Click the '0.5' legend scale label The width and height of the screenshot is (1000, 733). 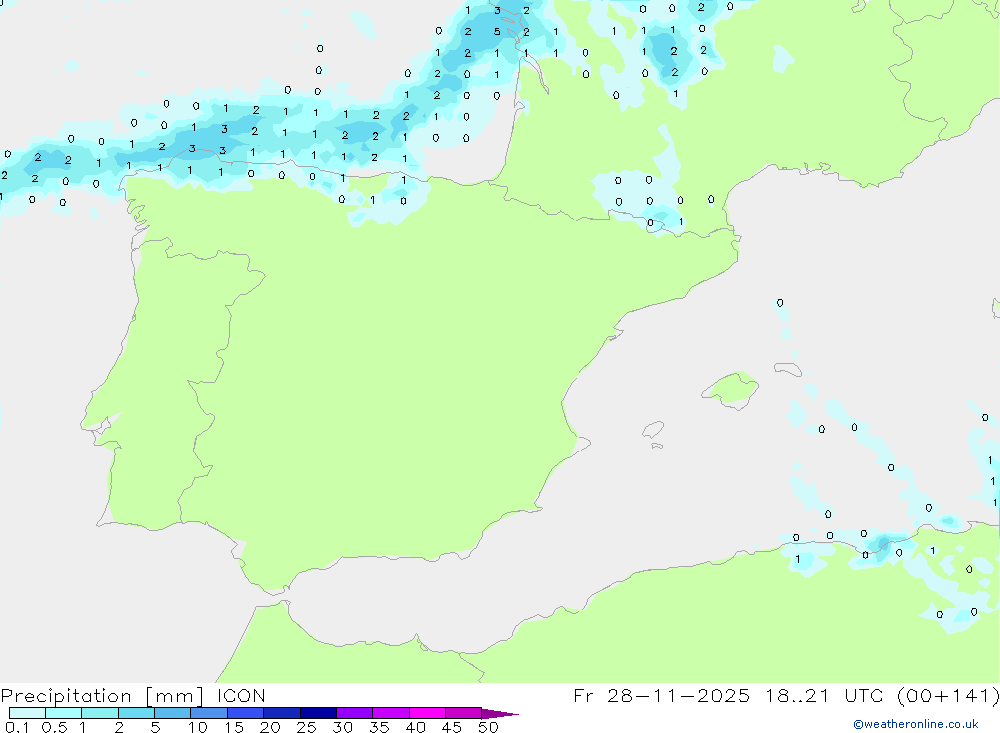pyautogui.click(x=54, y=727)
